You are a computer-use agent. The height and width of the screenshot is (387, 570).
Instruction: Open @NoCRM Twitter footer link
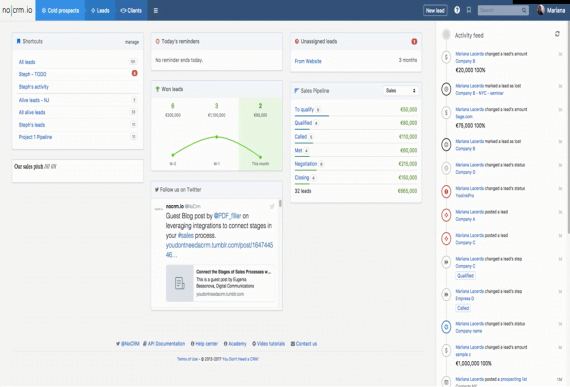[128, 344]
